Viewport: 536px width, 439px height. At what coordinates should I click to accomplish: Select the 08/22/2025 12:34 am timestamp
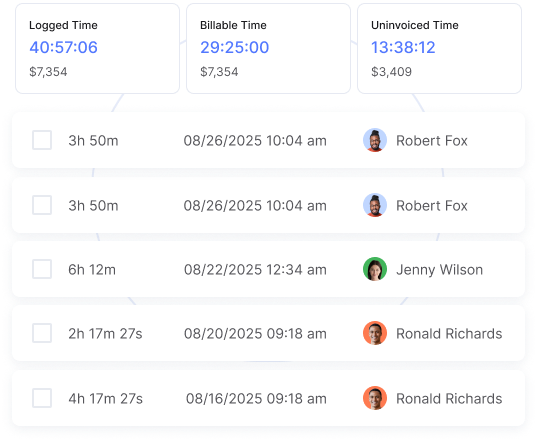coord(255,270)
